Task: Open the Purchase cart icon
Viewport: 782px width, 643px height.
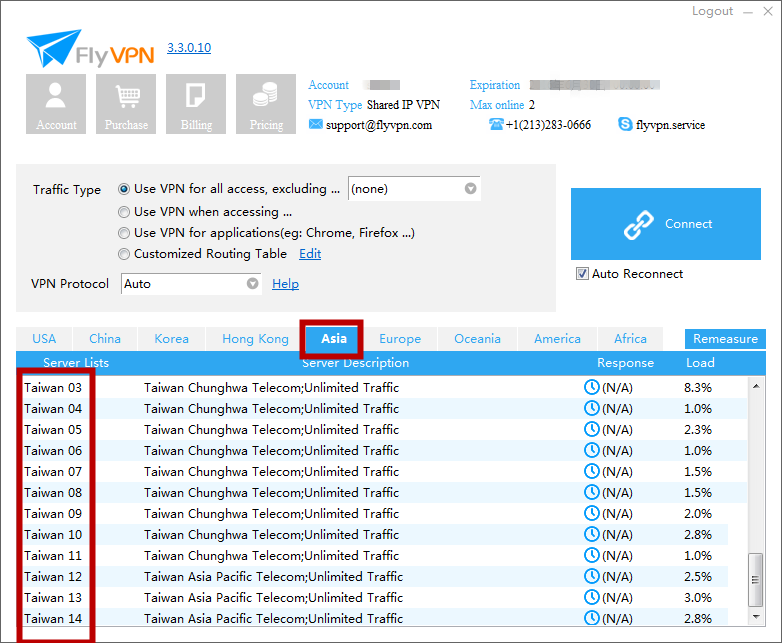Action: [x=126, y=104]
